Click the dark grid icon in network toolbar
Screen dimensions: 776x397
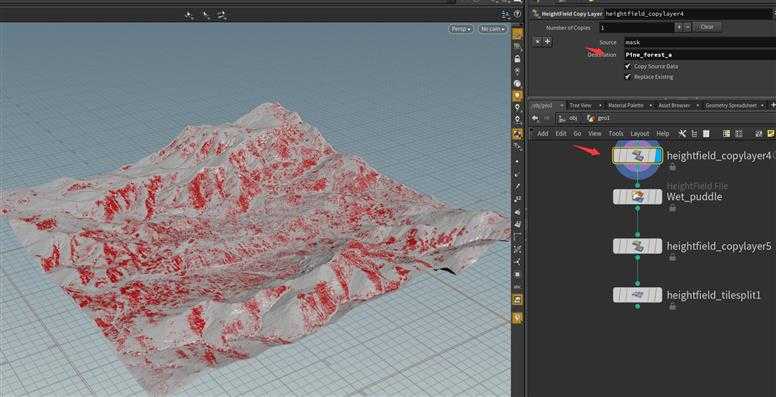(738, 134)
